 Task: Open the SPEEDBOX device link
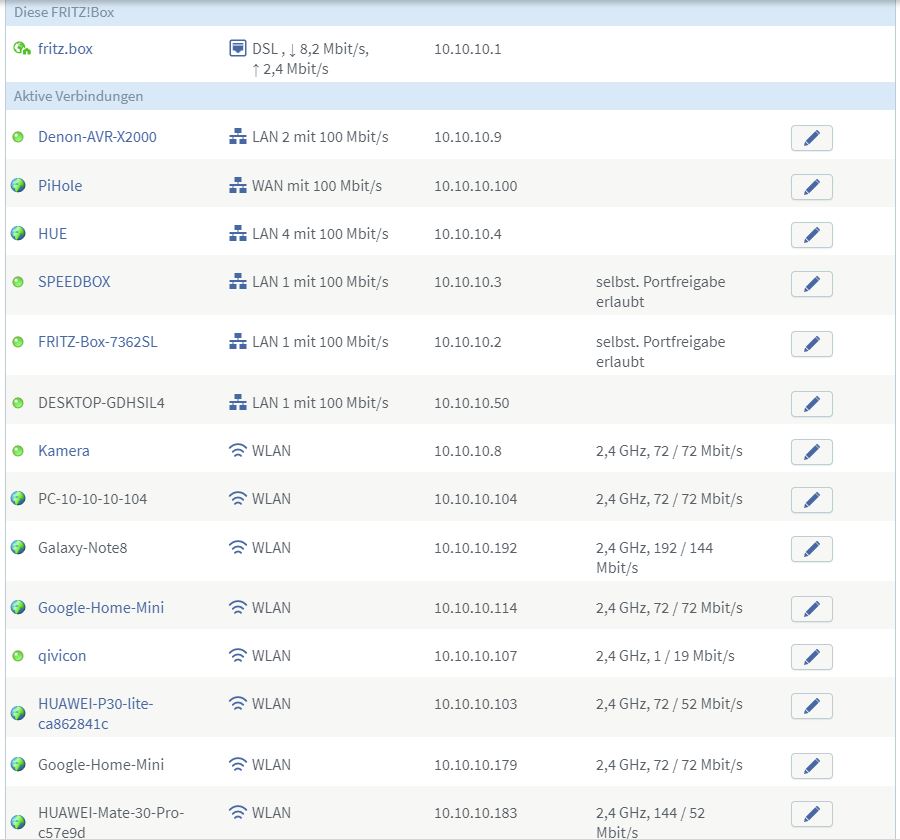point(74,282)
